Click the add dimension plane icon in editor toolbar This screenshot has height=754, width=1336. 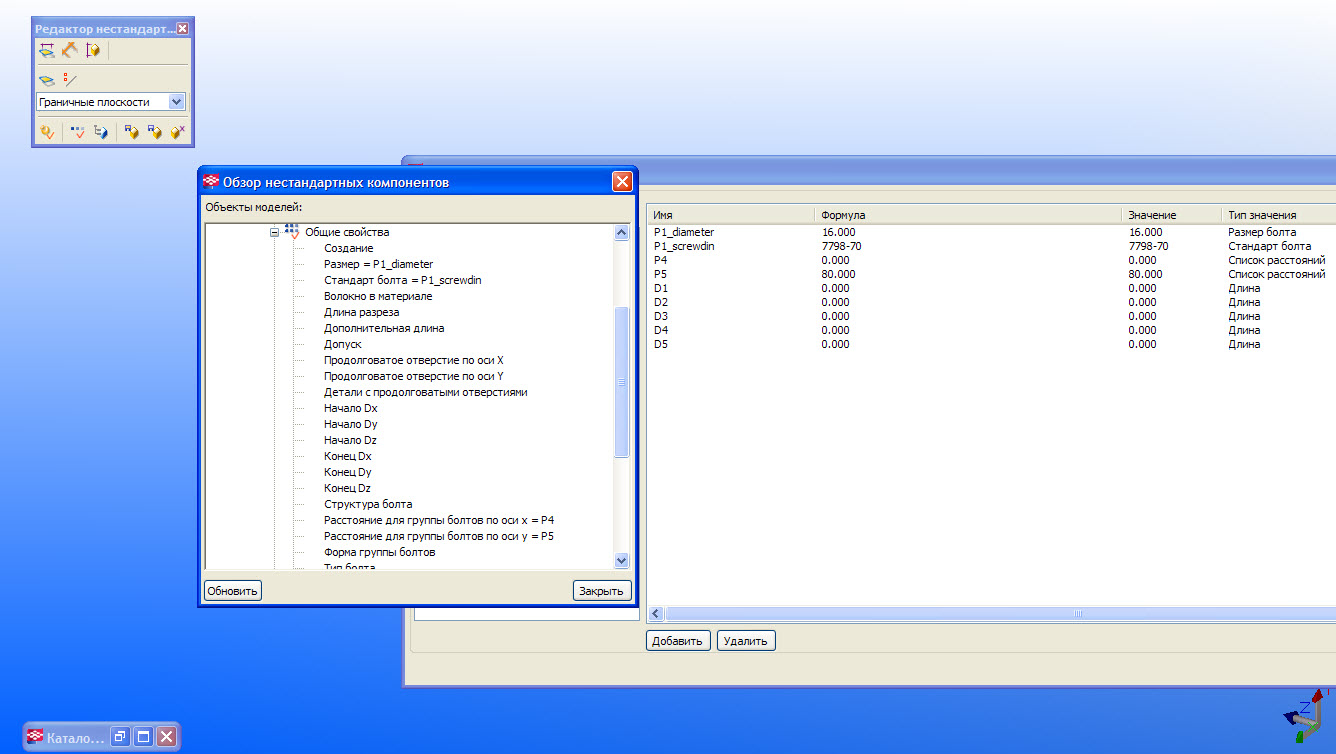tap(46, 50)
